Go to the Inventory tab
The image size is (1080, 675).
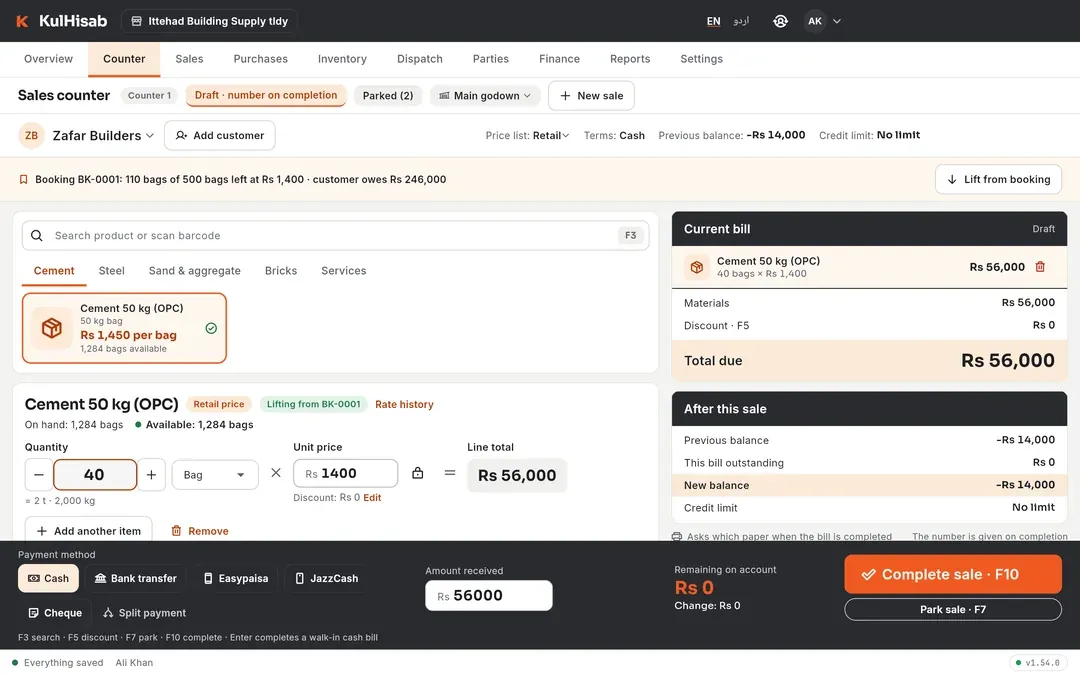tap(342, 59)
